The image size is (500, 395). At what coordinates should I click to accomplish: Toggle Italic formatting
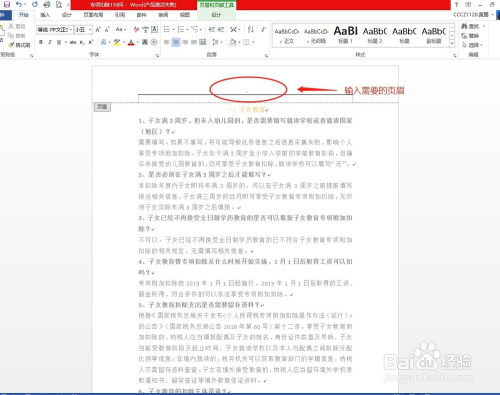tap(50, 42)
